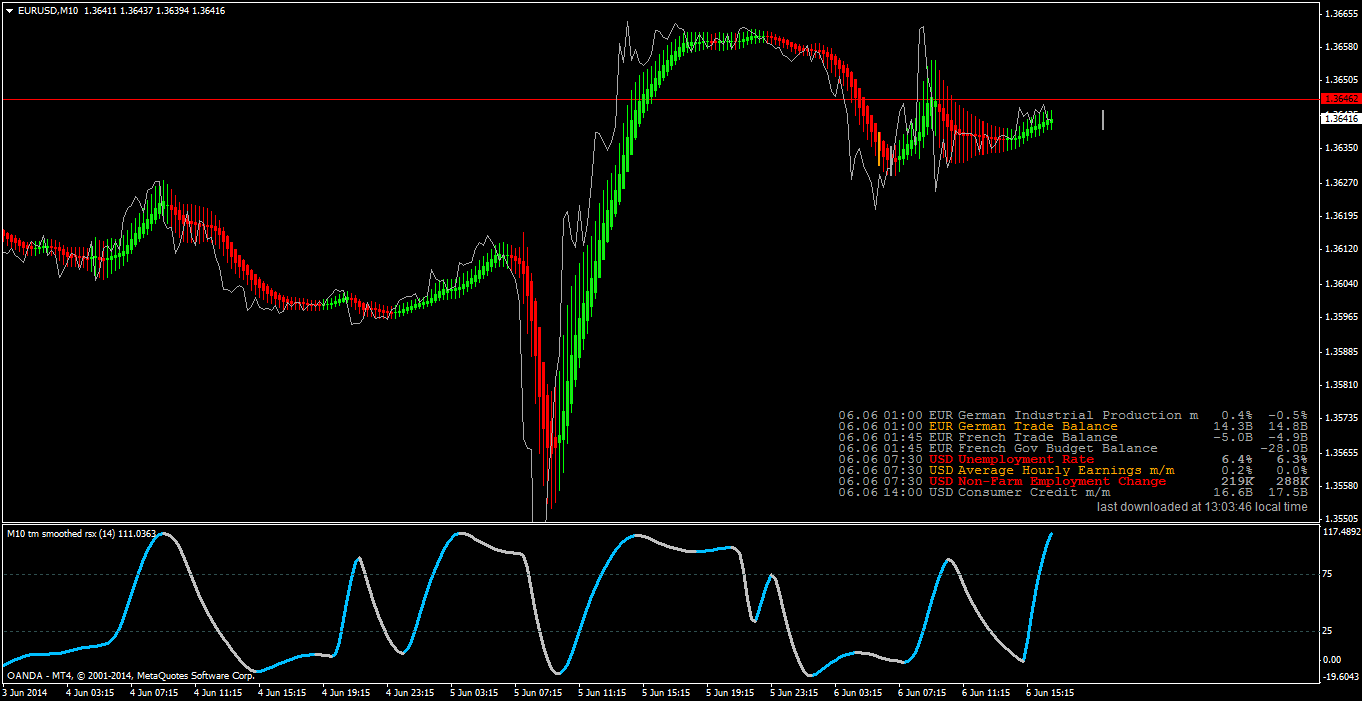This screenshot has height=701, width=1362.
Task: Click the '4 Jun 03:15' time axis label
Action: pos(89,692)
